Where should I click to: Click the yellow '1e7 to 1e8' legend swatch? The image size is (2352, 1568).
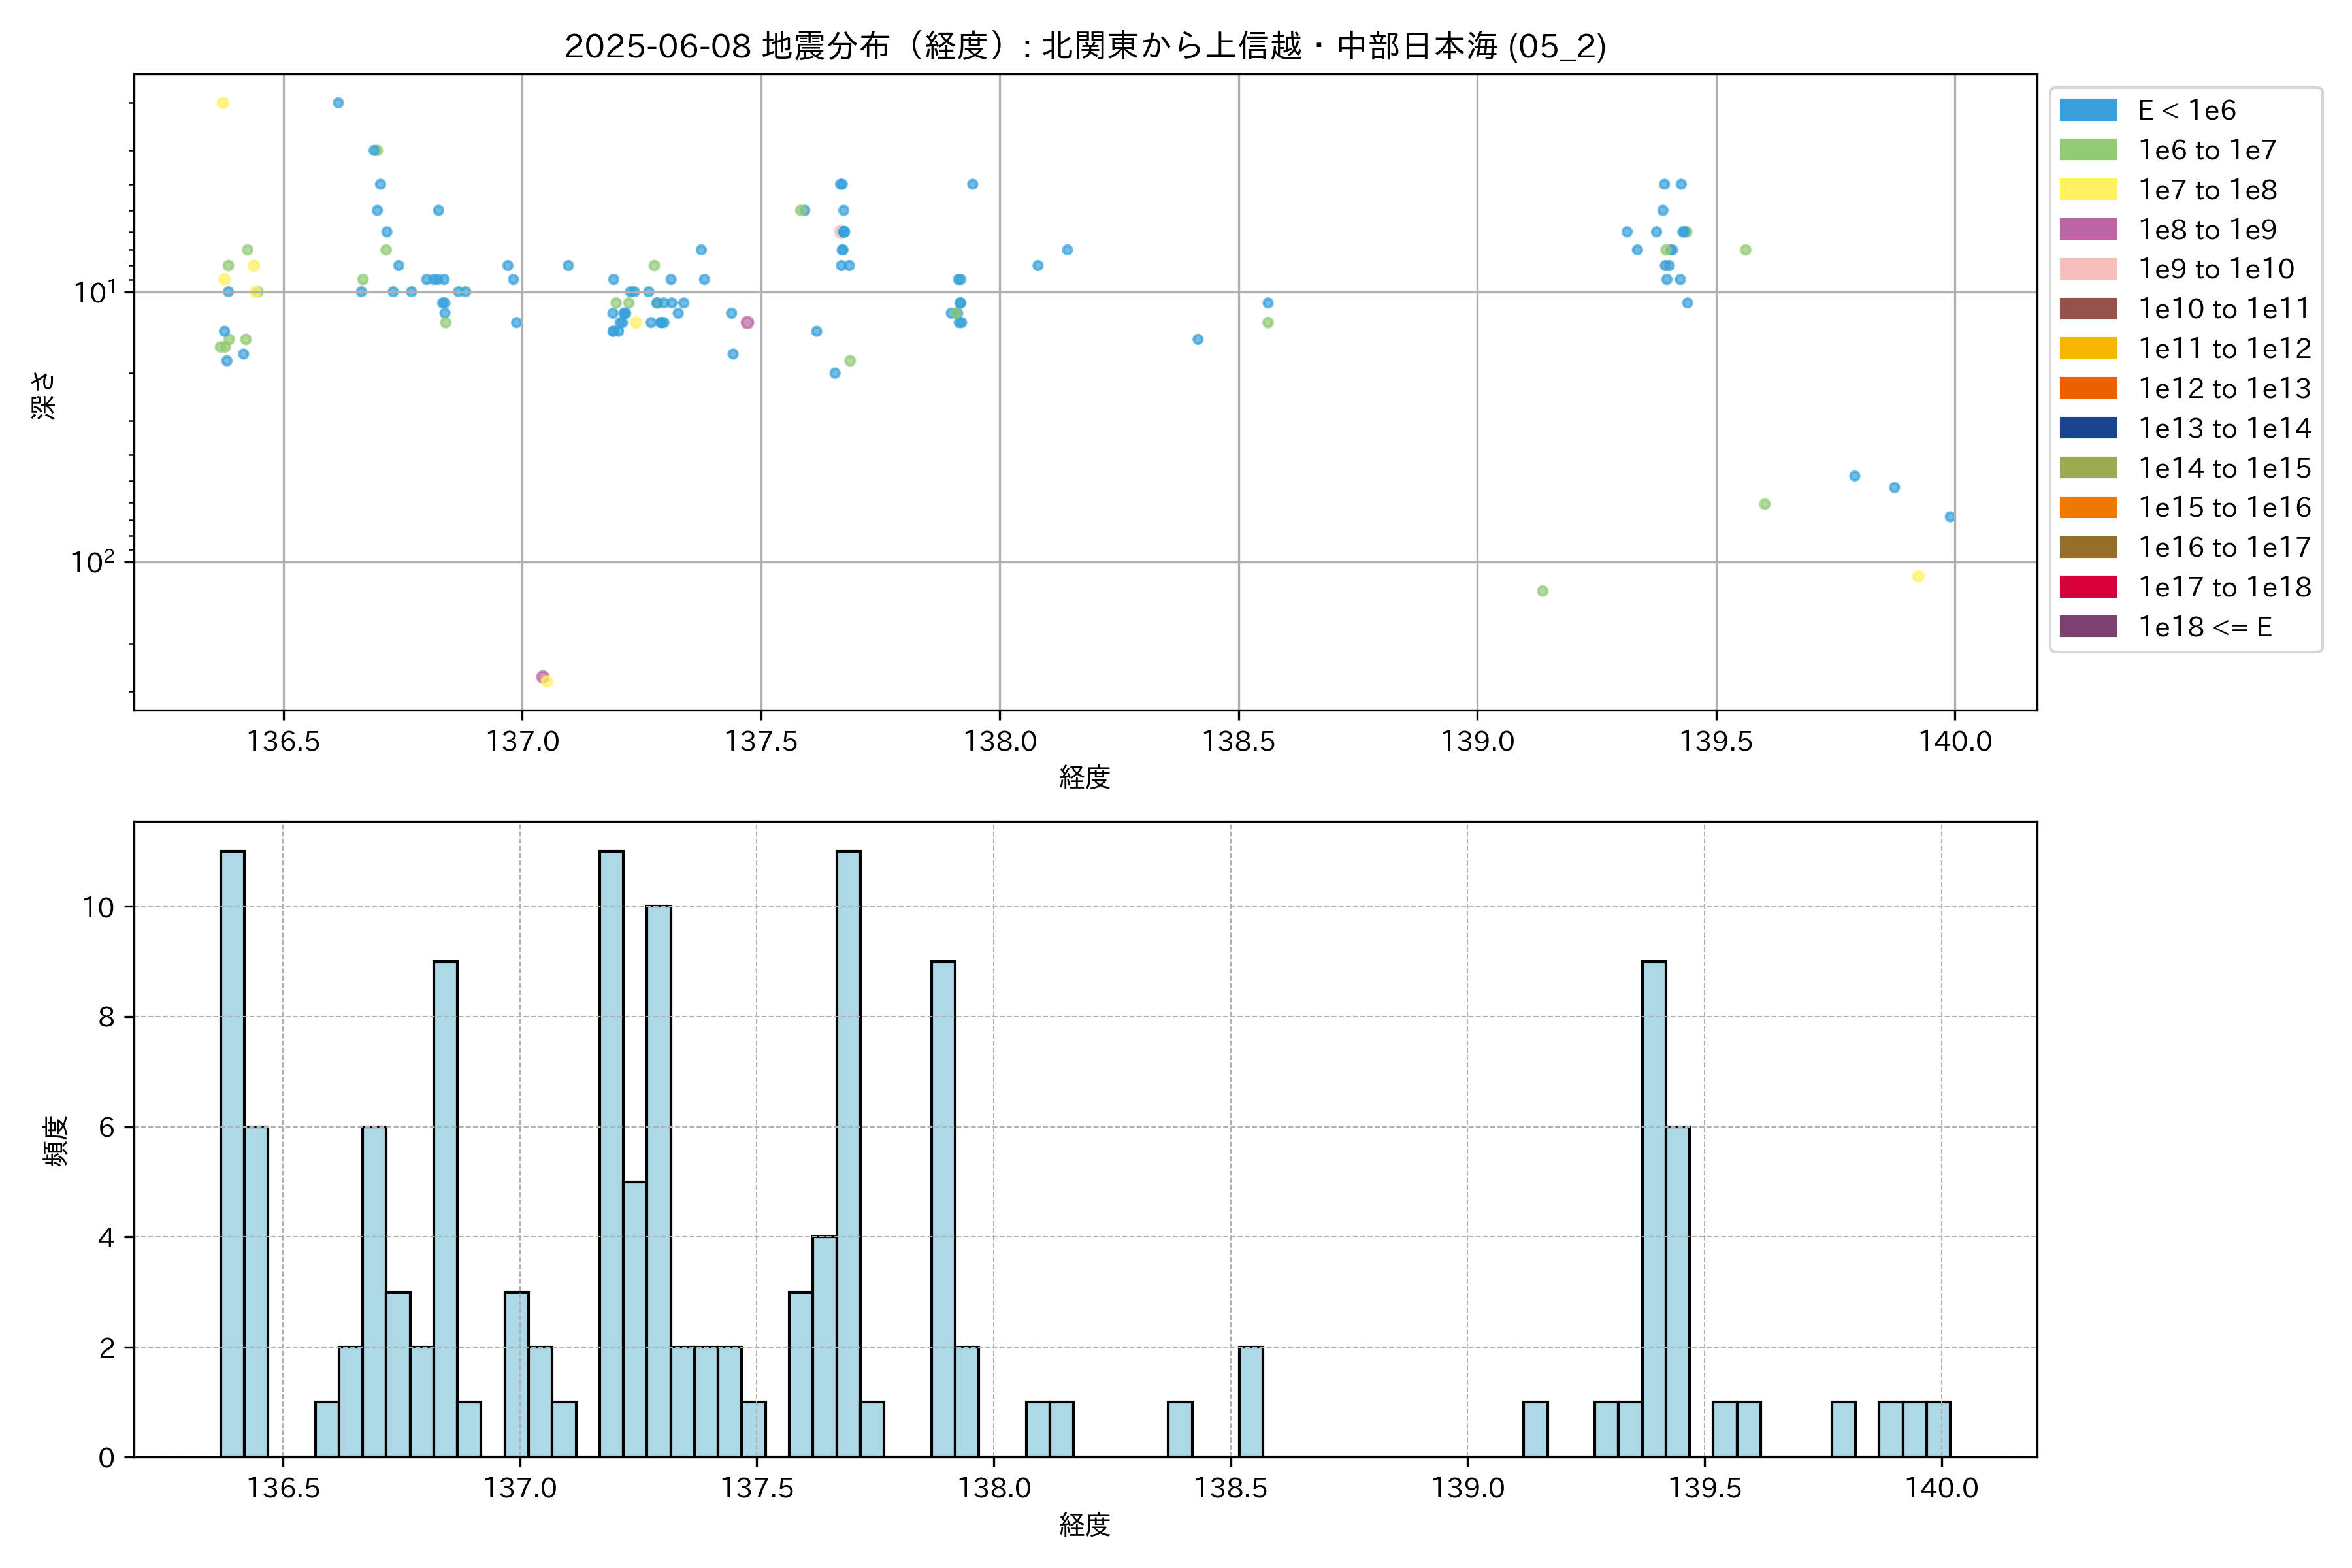click(x=2087, y=190)
